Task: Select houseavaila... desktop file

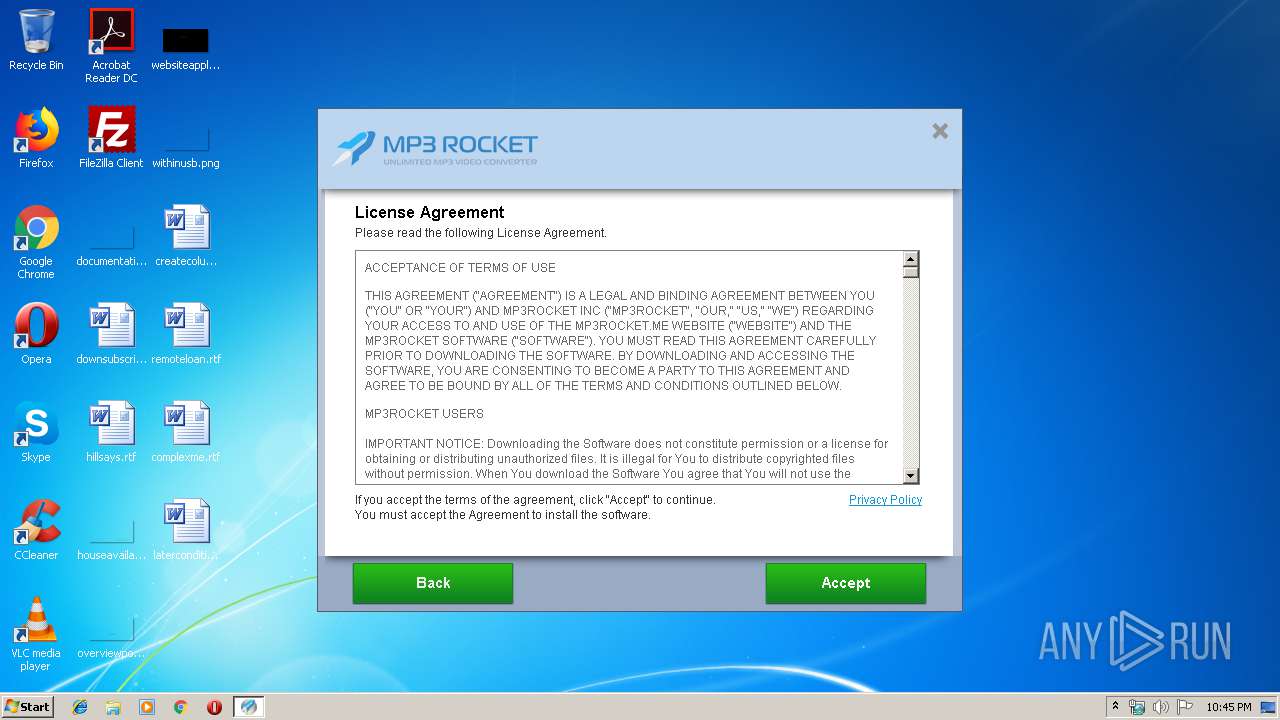Action: click(111, 540)
